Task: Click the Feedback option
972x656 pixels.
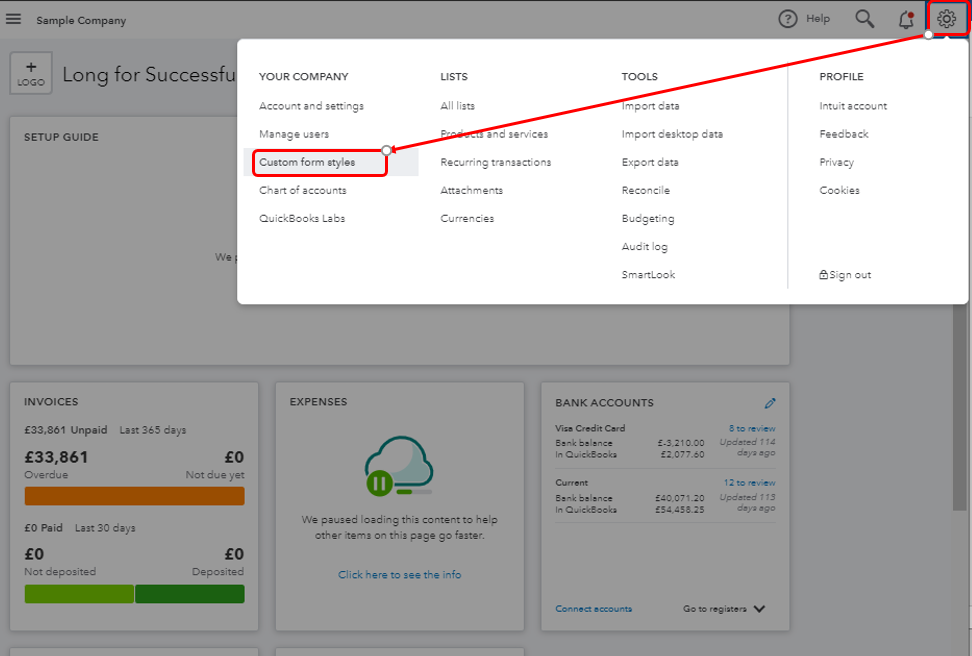Action: tap(844, 134)
